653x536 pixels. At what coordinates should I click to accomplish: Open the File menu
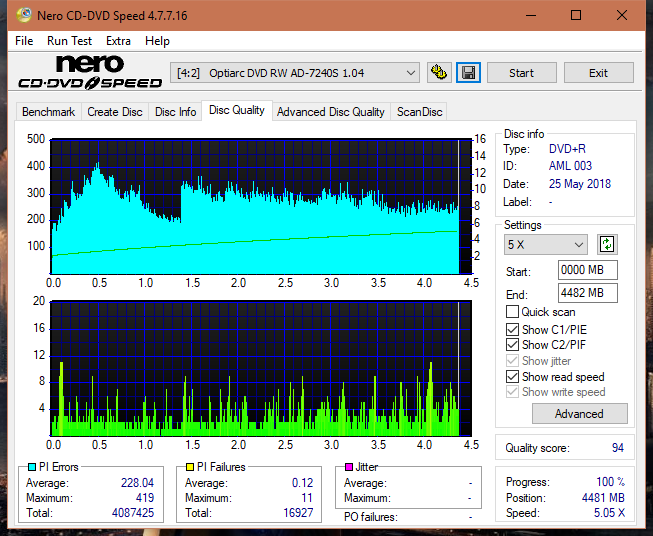24,41
